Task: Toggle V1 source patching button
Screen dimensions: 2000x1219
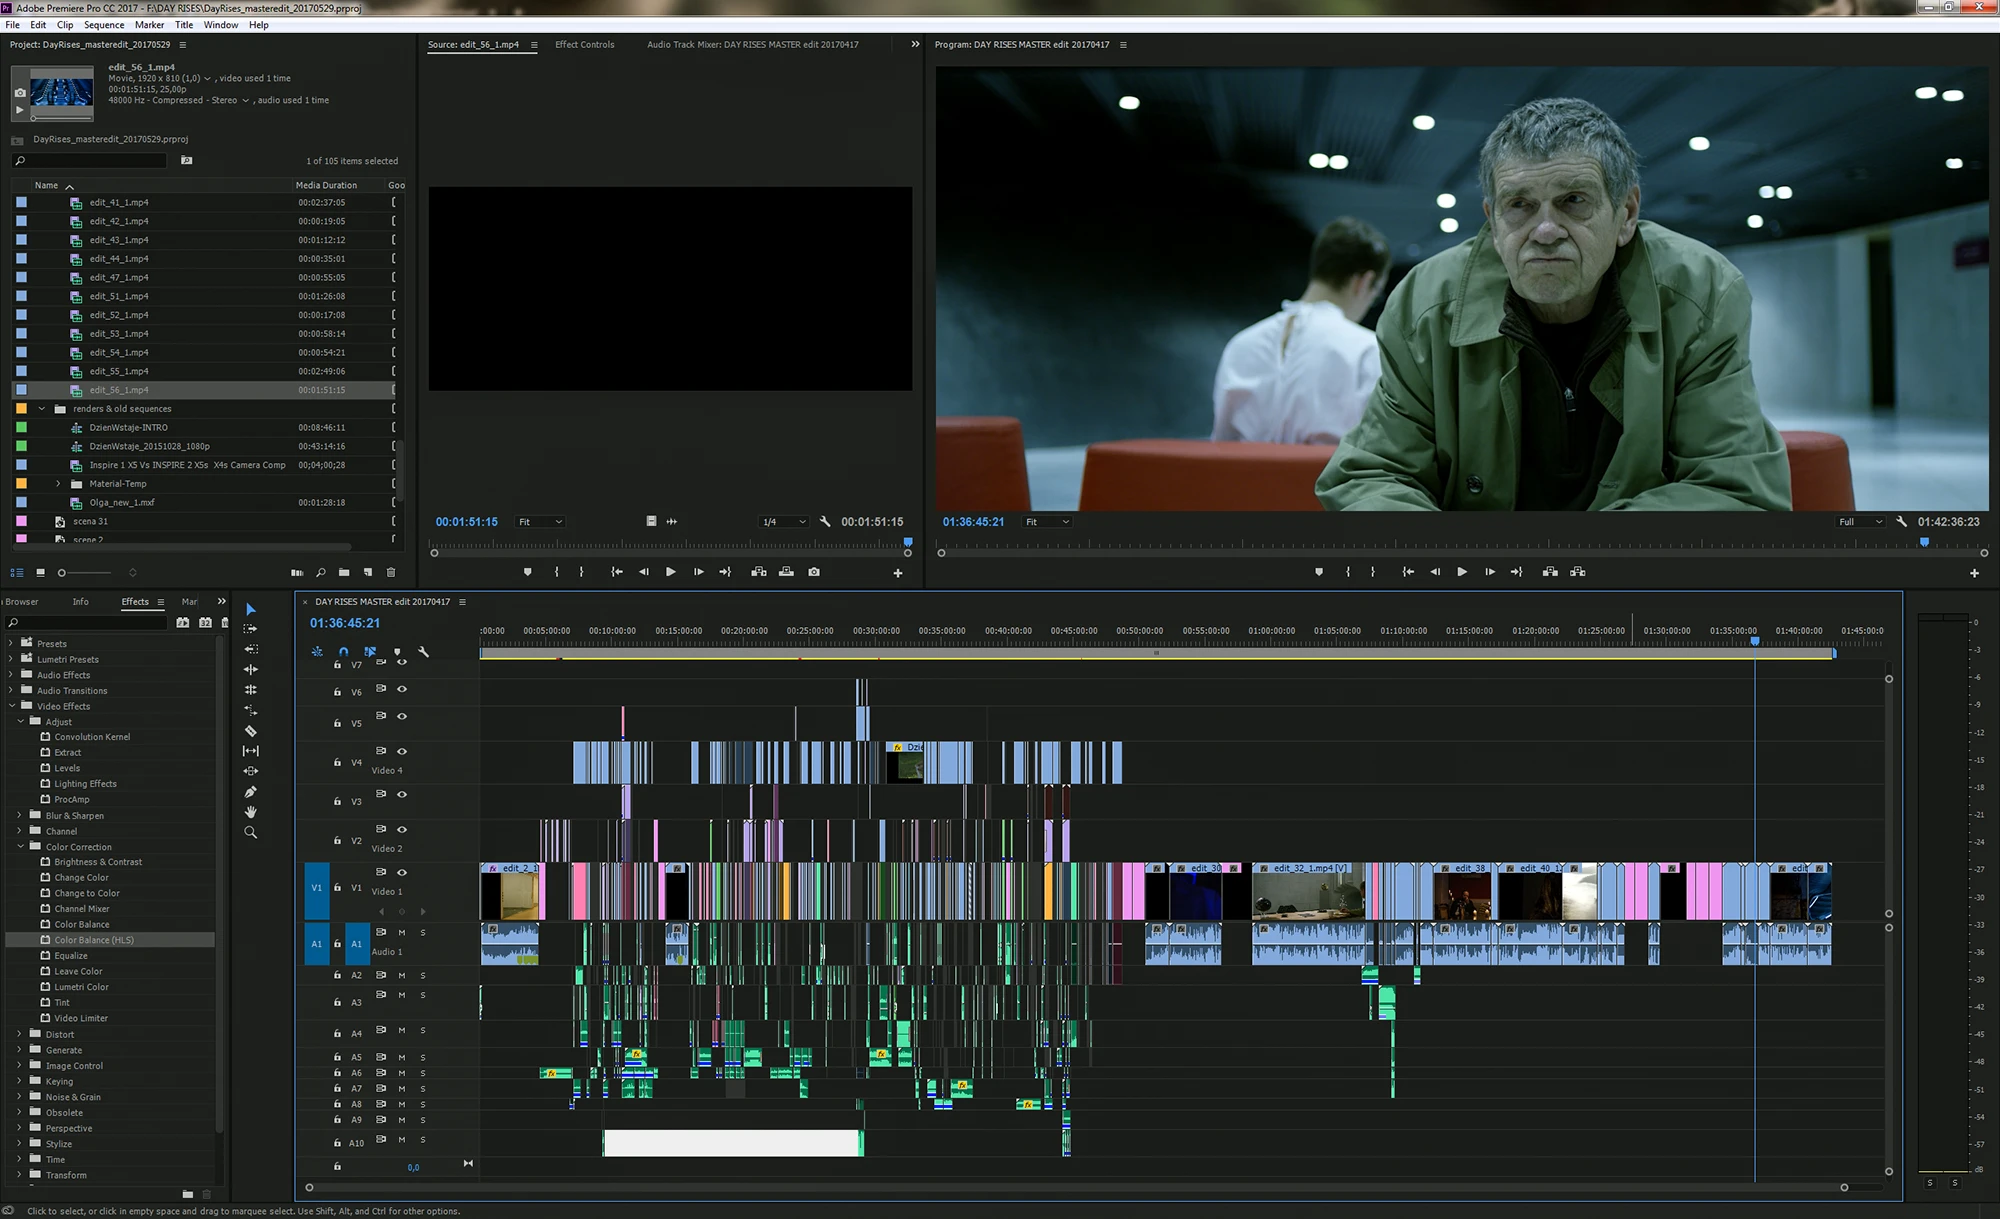Action: point(317,888)
